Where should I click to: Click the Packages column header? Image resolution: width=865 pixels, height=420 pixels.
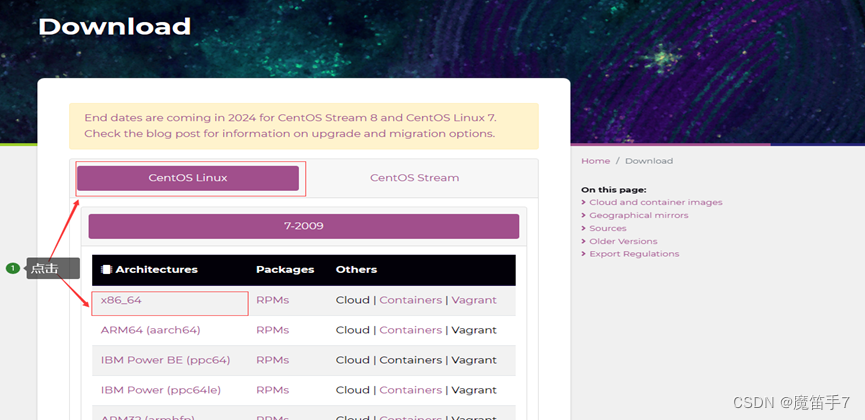pos(285,269)
